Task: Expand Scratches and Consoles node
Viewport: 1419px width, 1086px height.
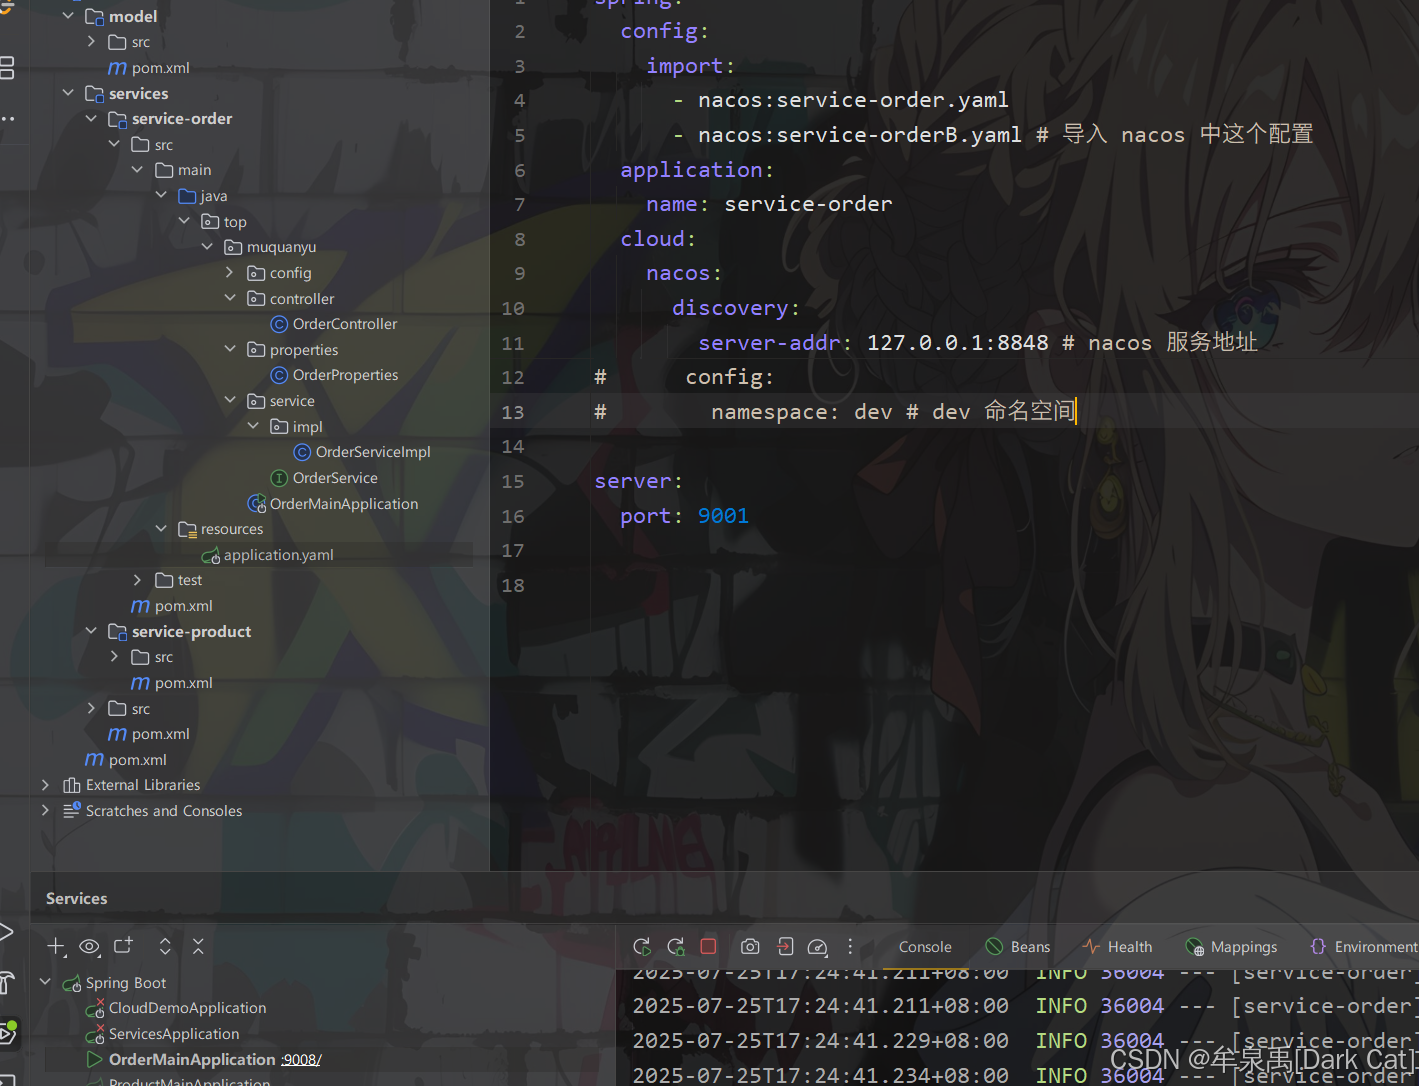Action: coord(45,811)
